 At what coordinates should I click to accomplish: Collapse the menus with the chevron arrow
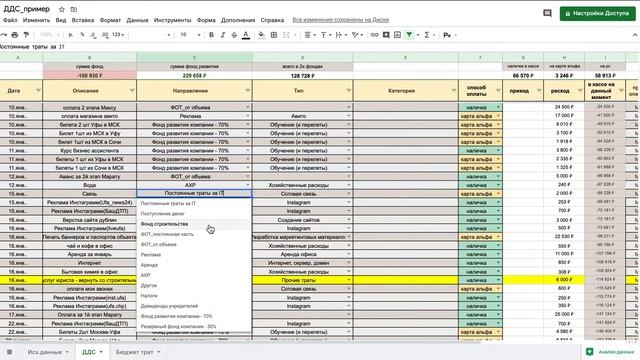(x=635, y=35)
